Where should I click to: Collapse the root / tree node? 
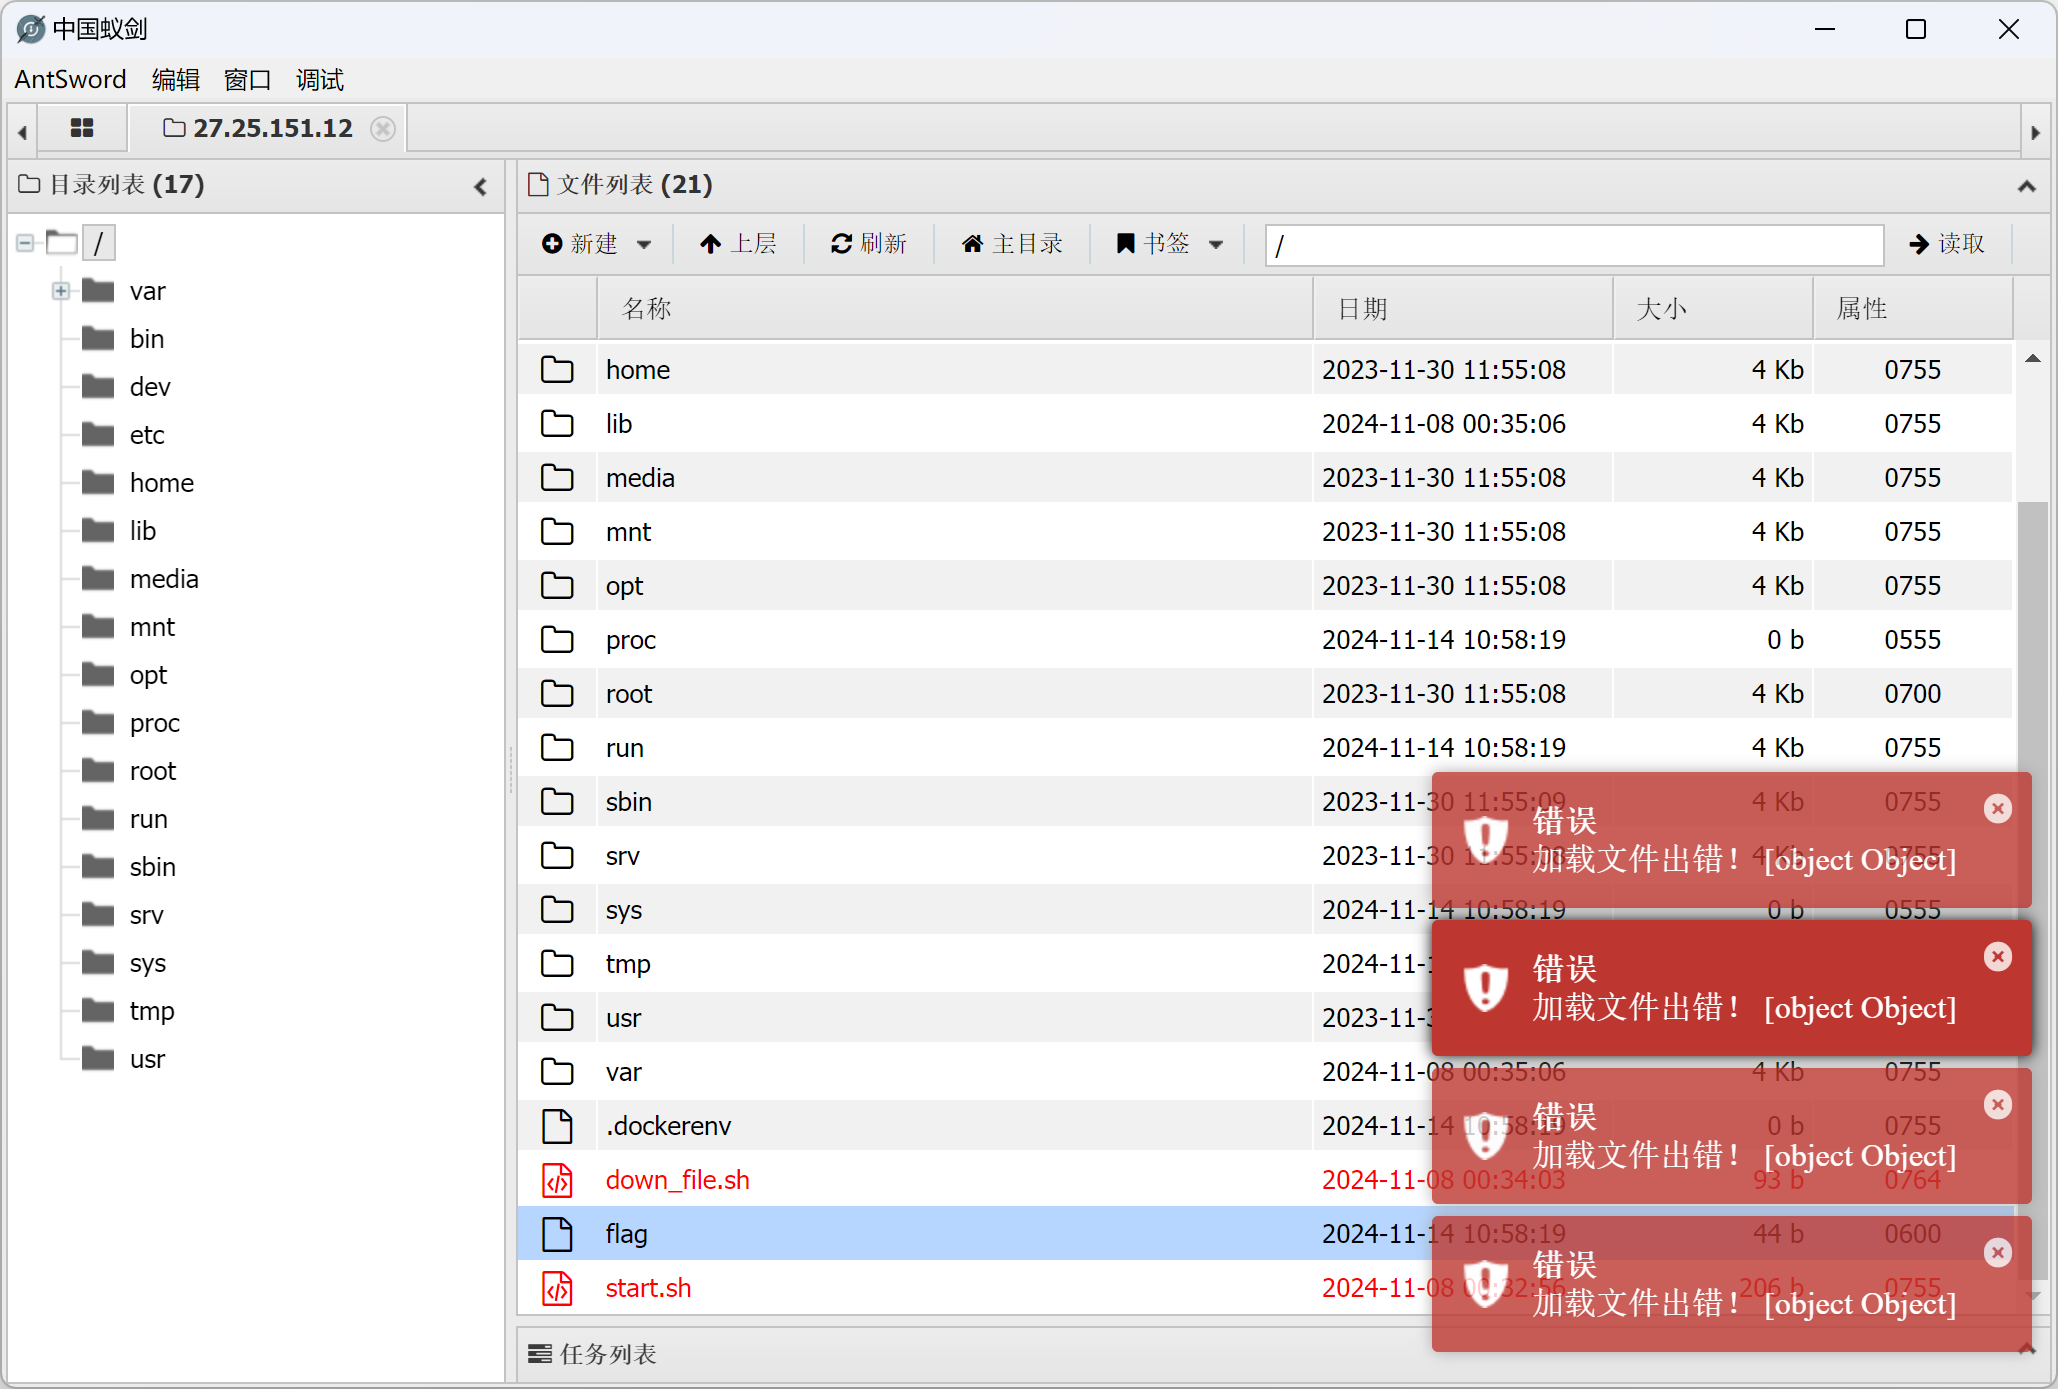(x=25, y=243)
